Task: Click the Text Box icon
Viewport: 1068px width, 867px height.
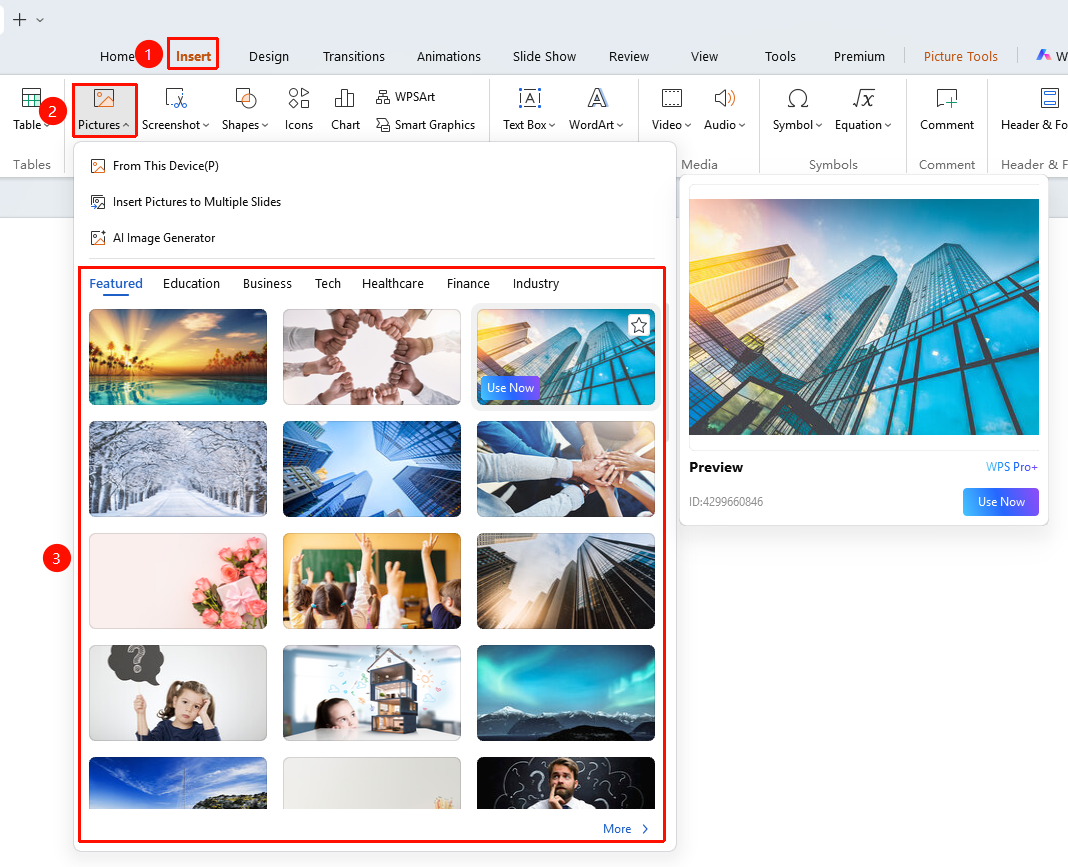Action: [529, 99]
